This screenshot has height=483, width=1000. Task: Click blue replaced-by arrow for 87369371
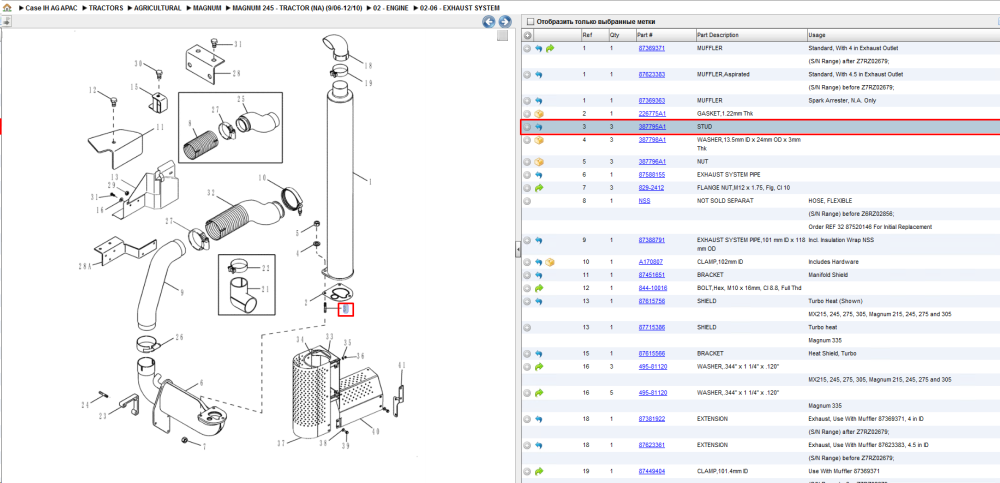click(x=539, y=48)
